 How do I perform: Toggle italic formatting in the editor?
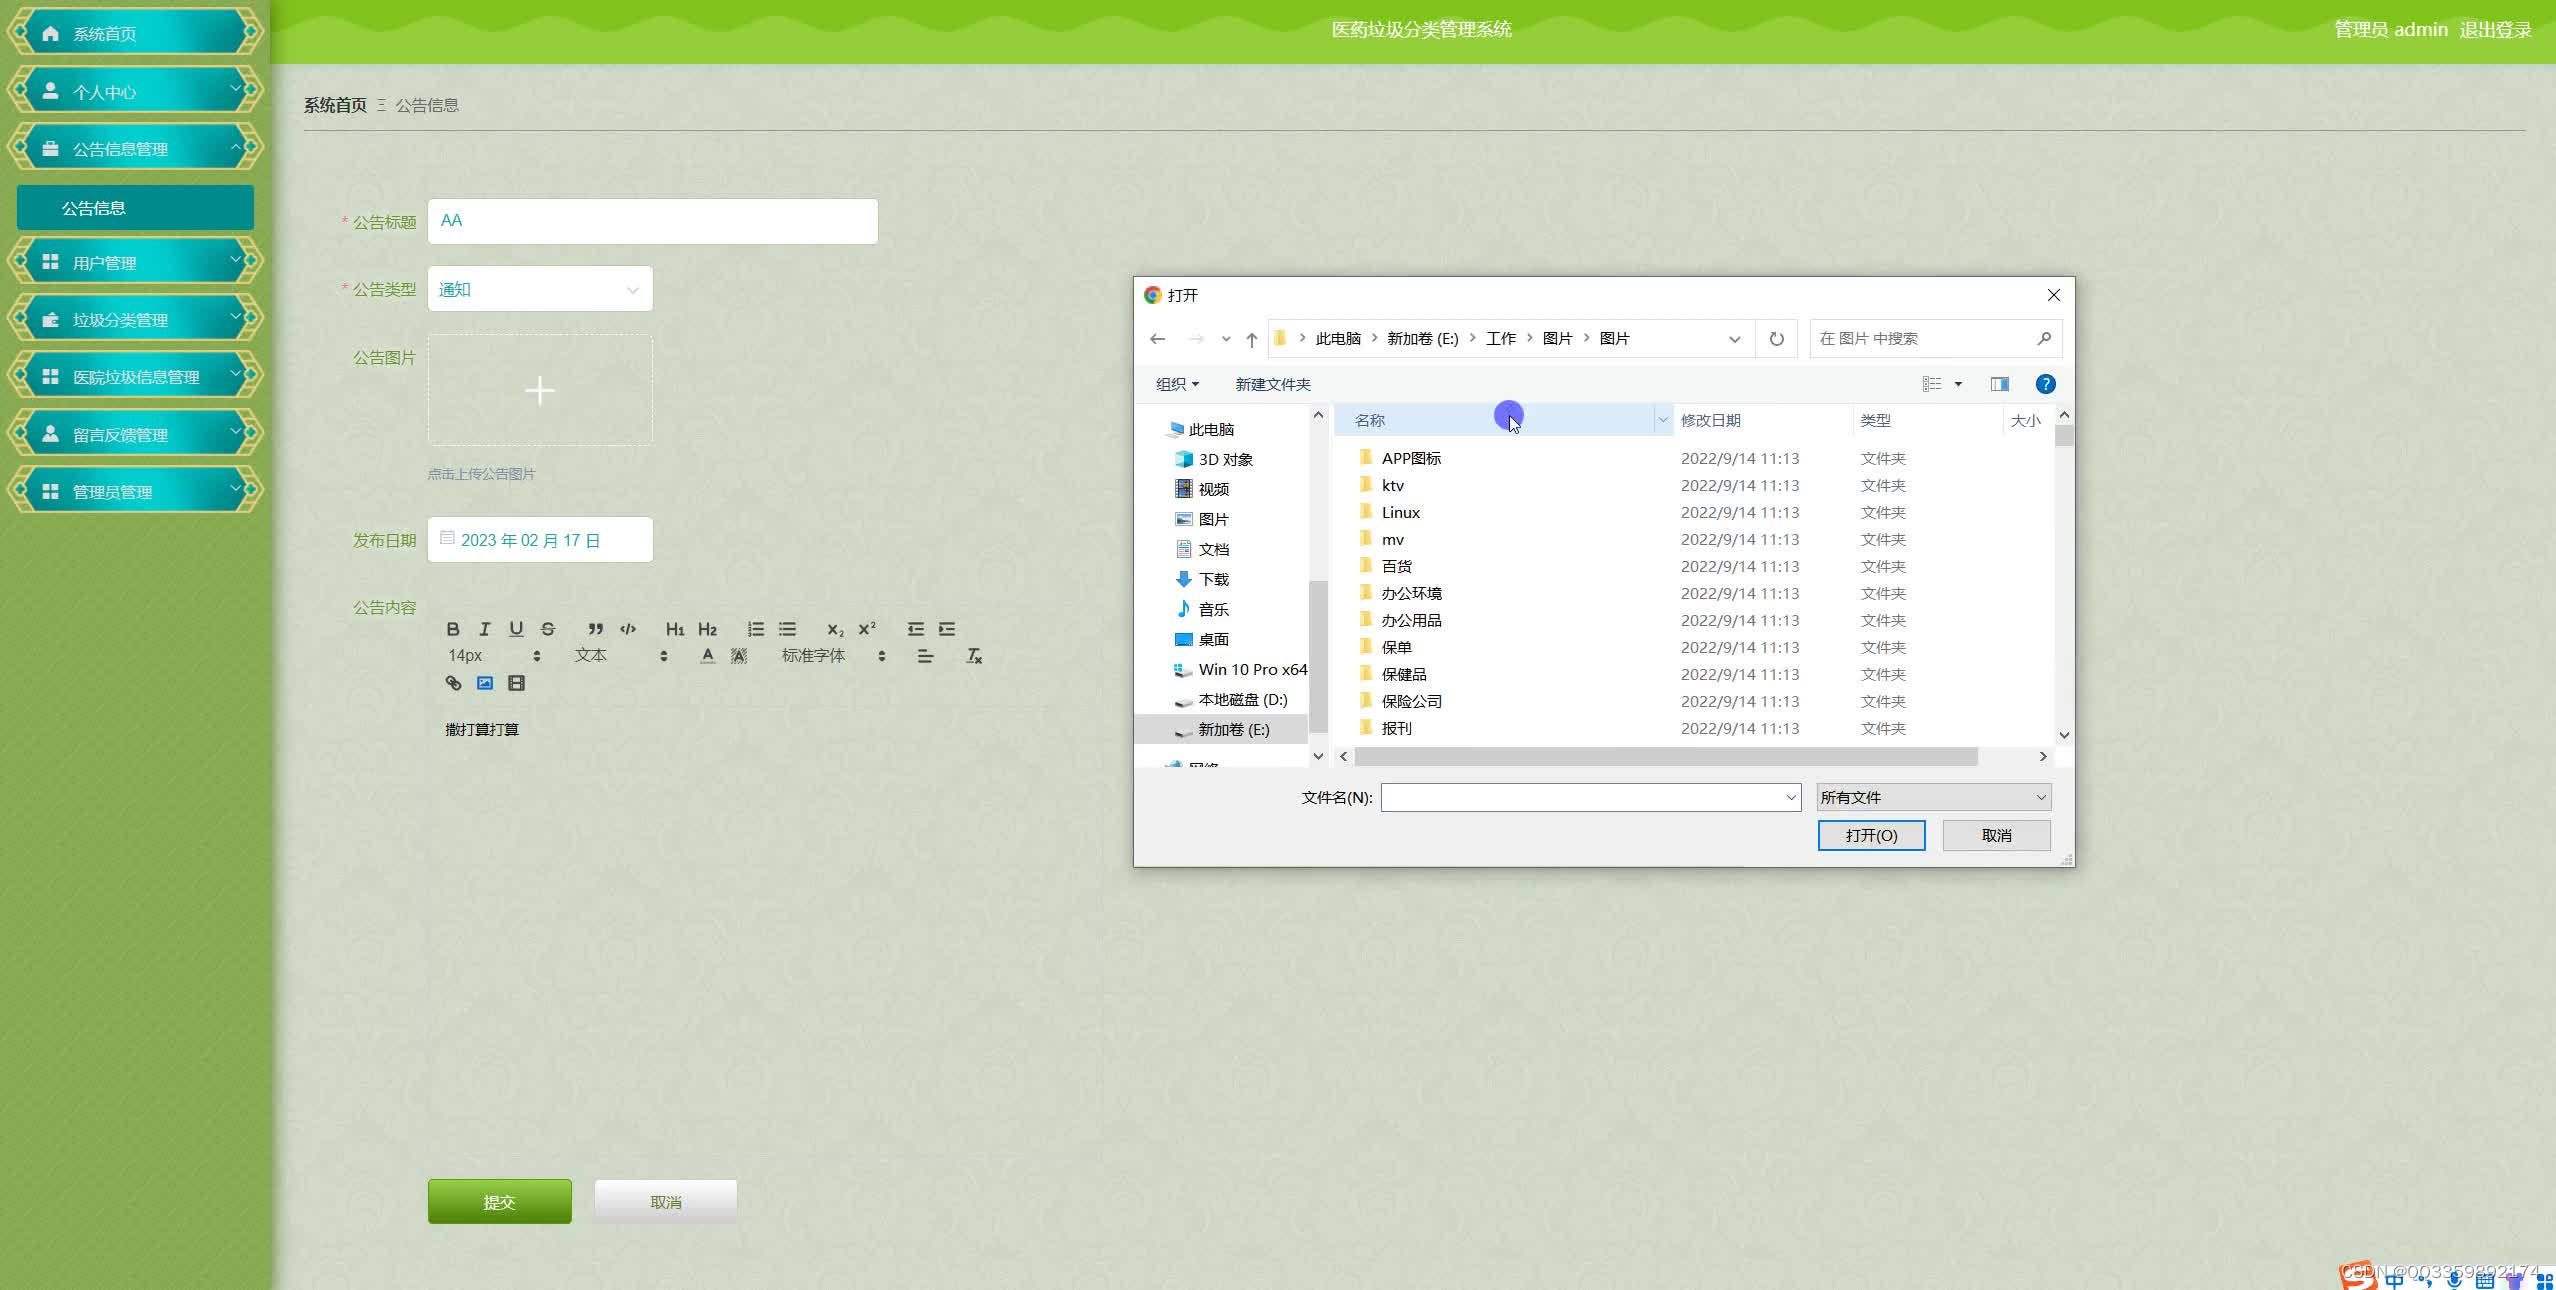pyautogui.click(x=485, y=629)
